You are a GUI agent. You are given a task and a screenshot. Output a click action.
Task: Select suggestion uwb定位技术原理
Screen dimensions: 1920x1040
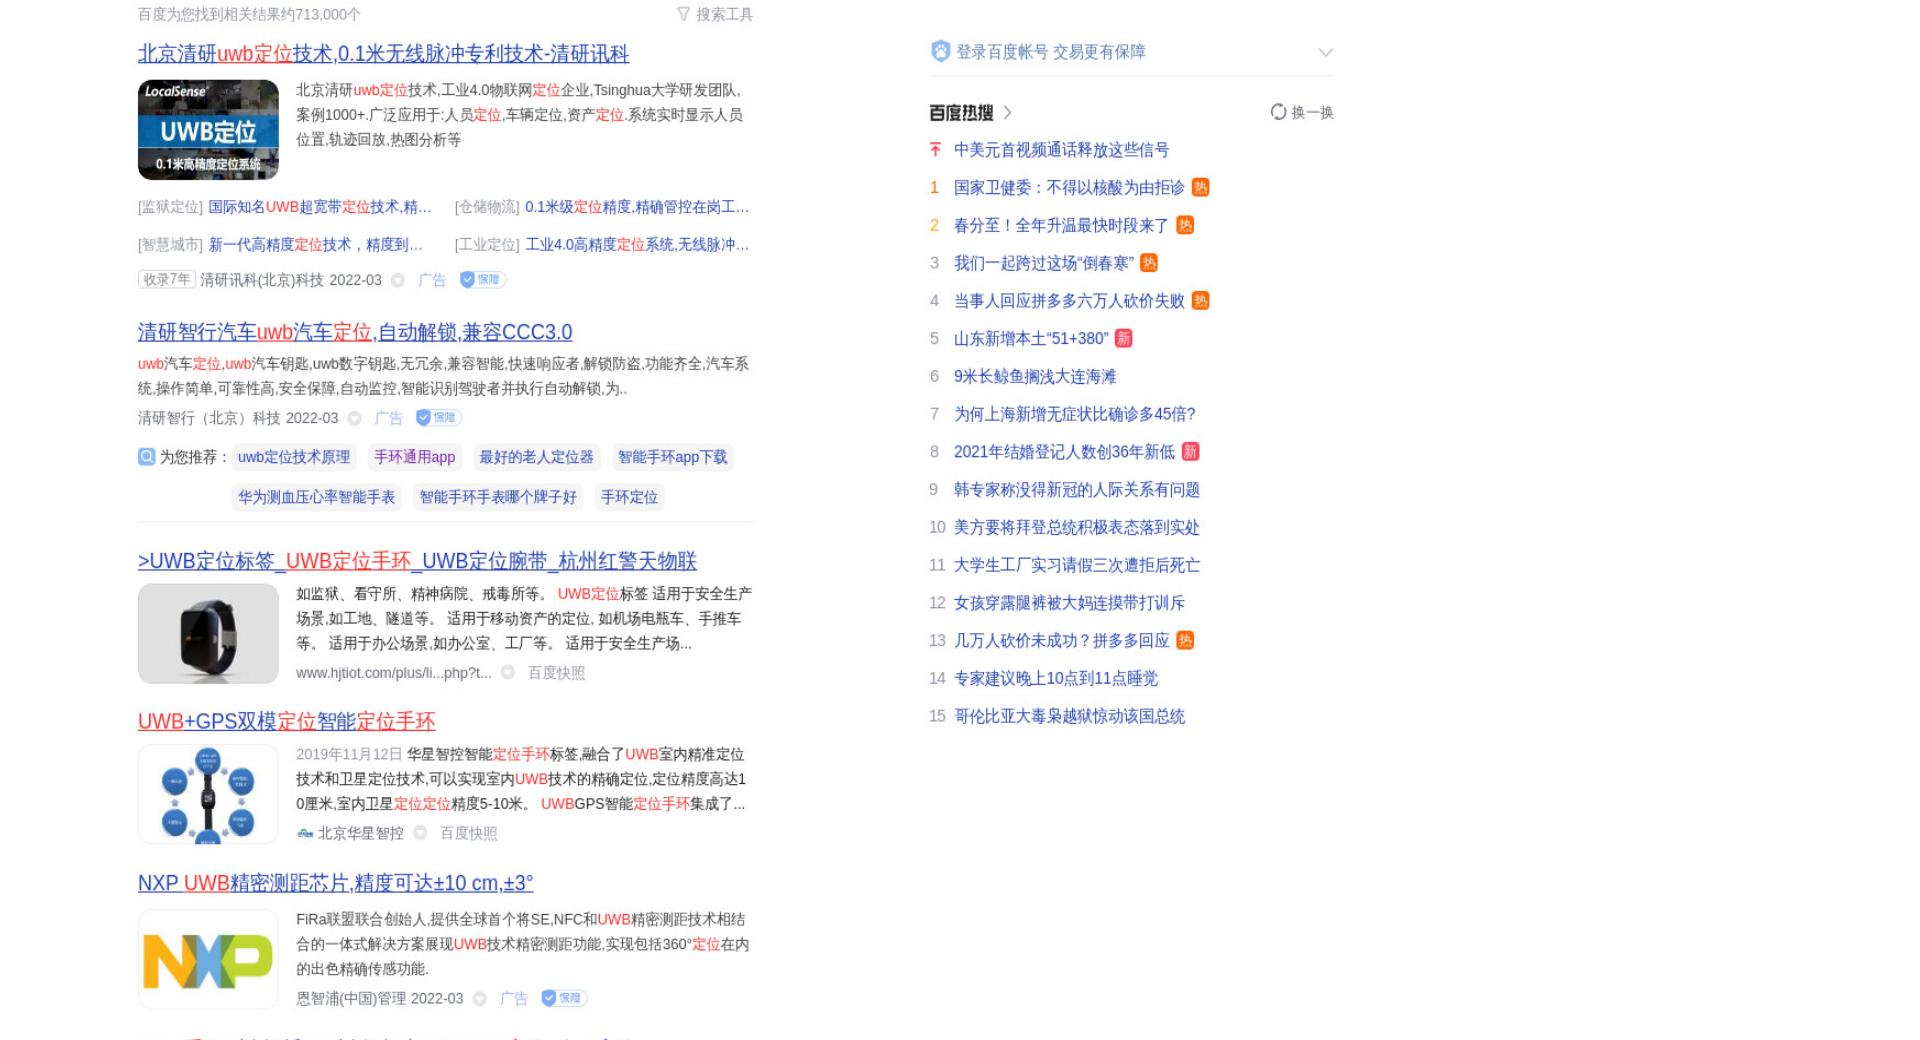pyautogui.click(x=294, y=457)
